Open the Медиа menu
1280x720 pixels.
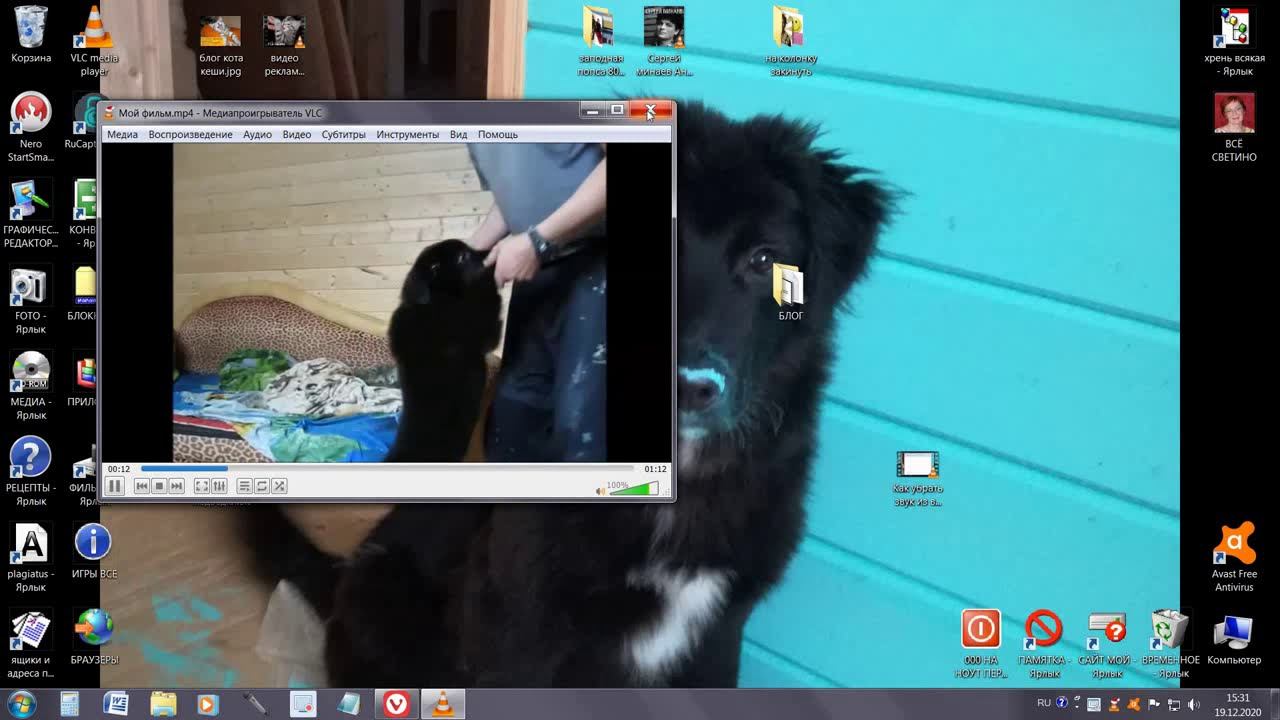click(122, 134)
